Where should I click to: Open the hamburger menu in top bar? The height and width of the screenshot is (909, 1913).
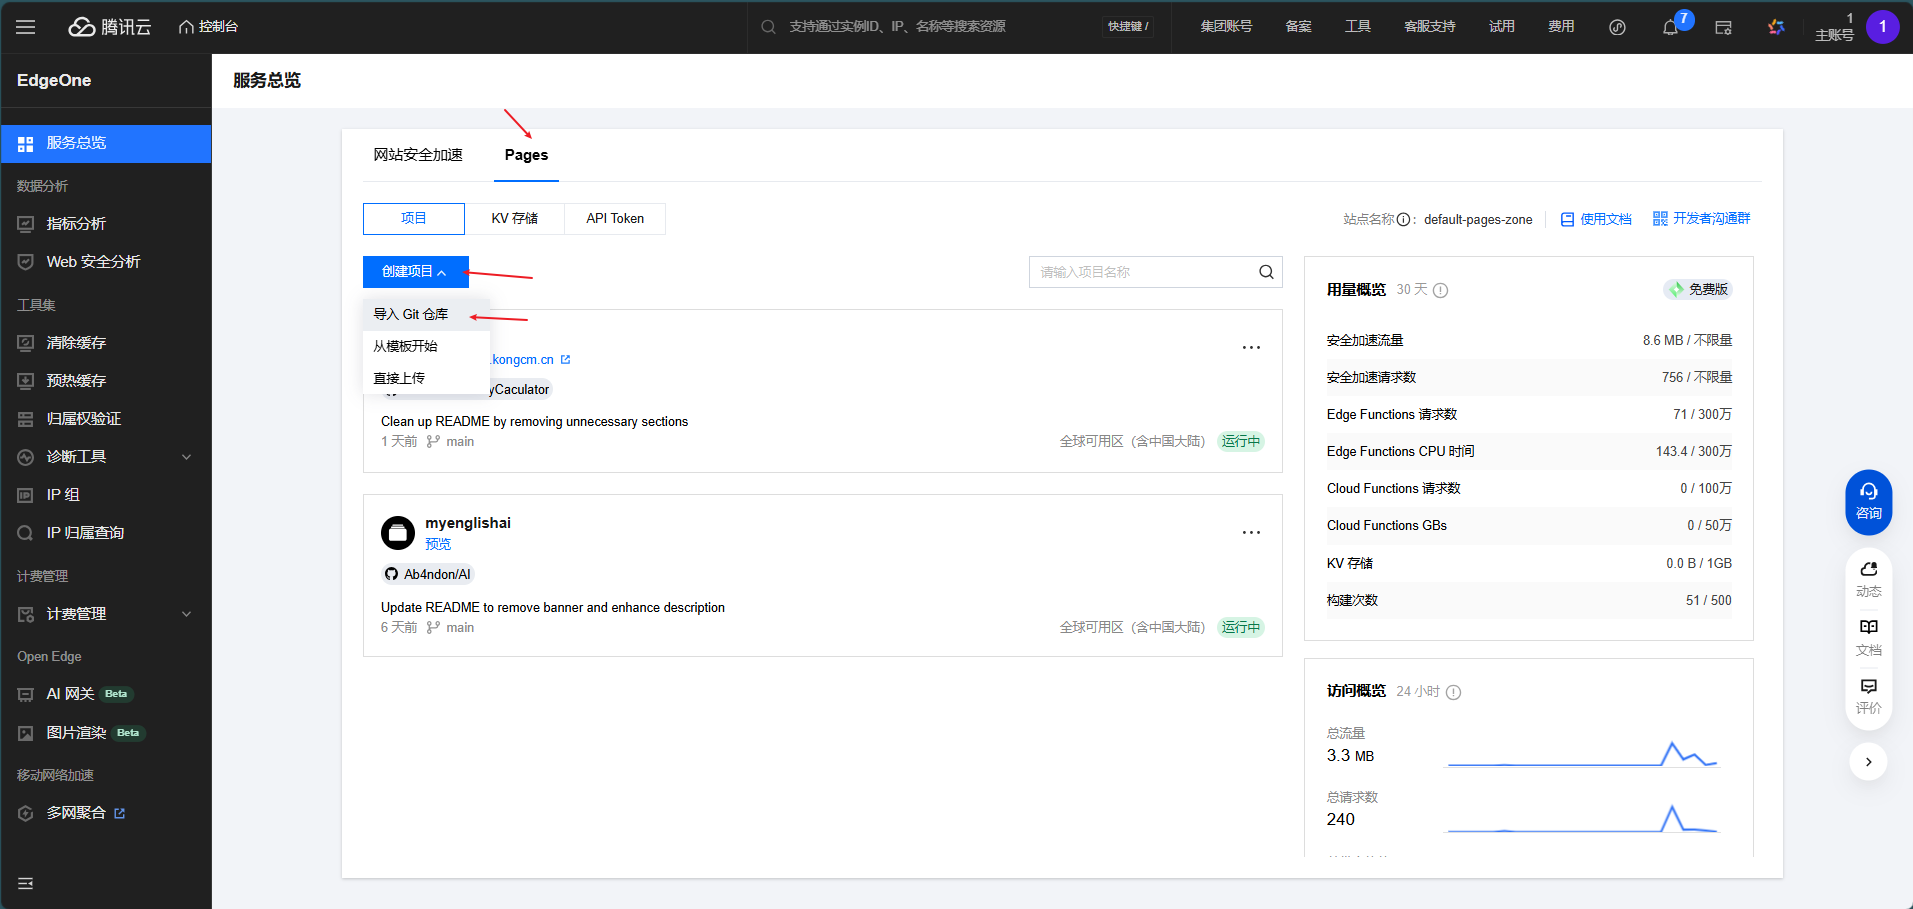pos(26,27)
